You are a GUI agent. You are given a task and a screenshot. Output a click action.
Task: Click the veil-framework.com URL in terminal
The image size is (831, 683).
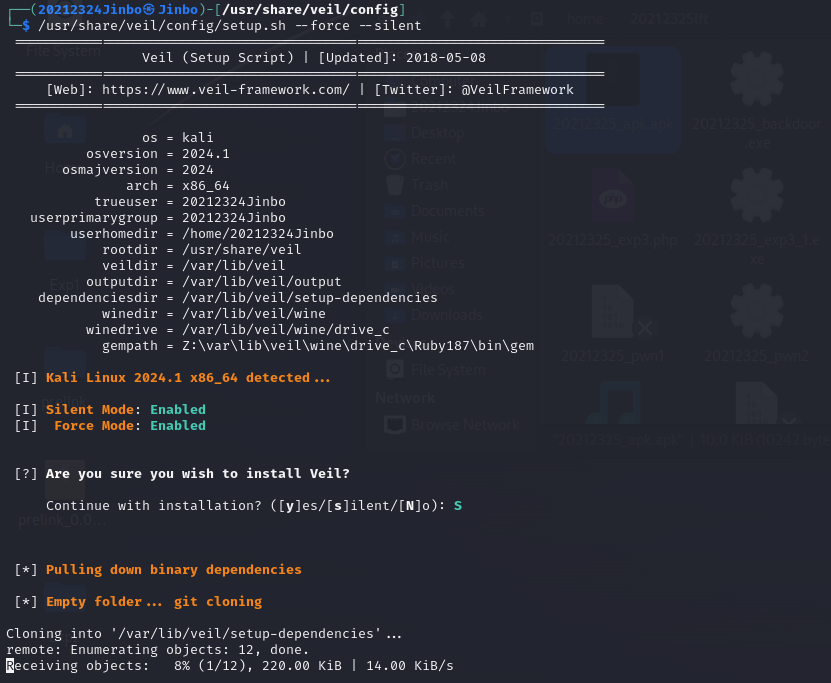click(x=225, y=90)
